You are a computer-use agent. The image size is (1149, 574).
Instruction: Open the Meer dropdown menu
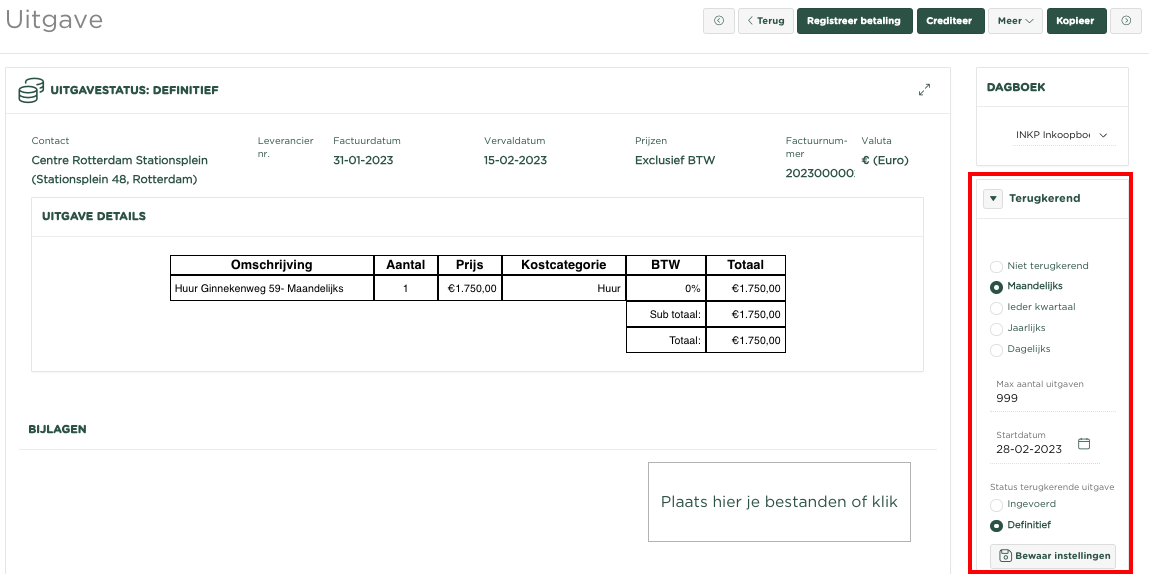(1015, 21)
